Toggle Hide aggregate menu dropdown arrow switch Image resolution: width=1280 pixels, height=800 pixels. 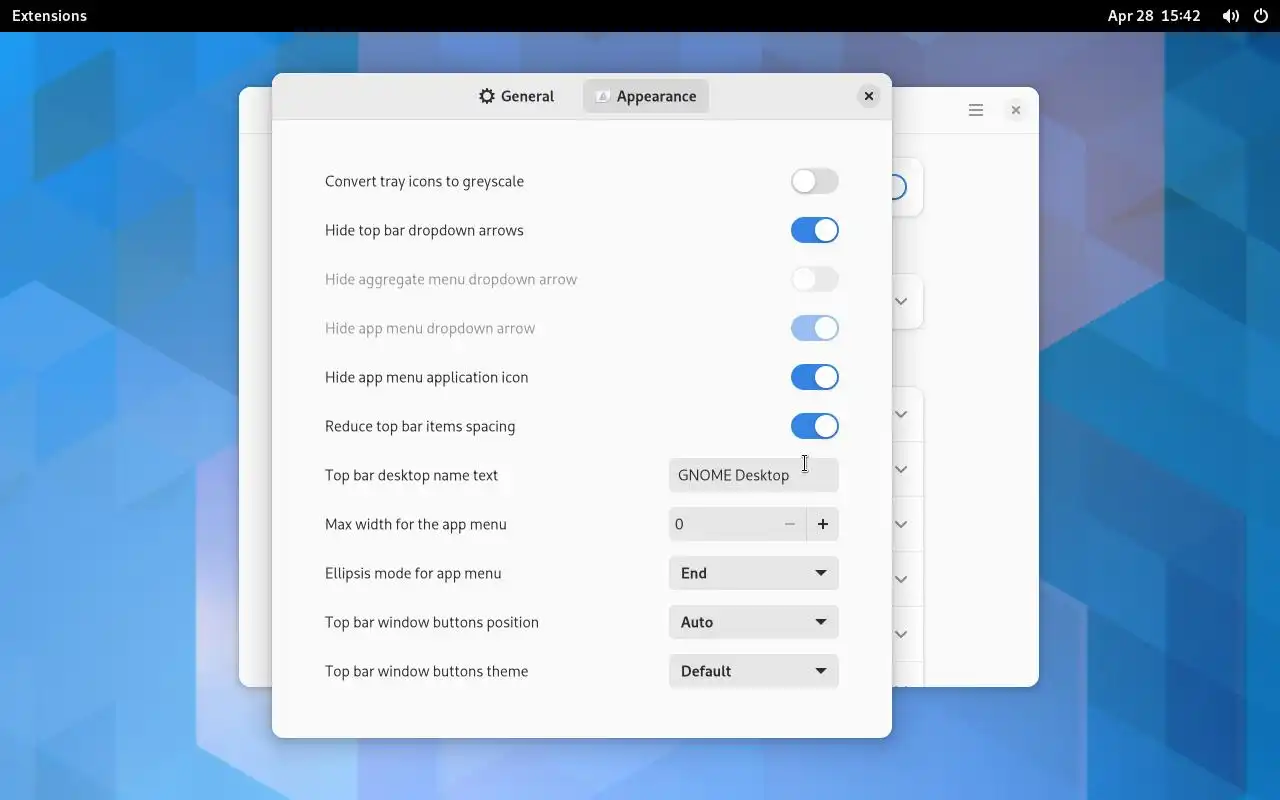(x=815, y=279)
